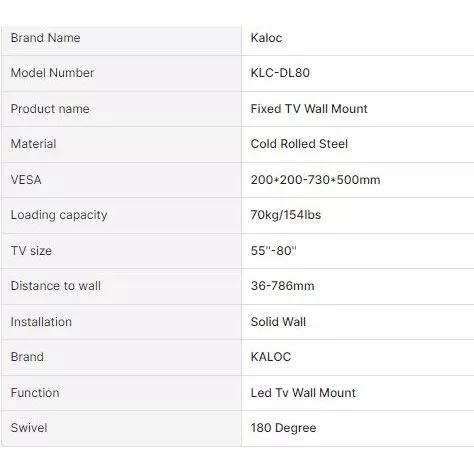Select the Fixed TV Wall Mount text
The width and height of the screenshot is (474, 474).
309,109
